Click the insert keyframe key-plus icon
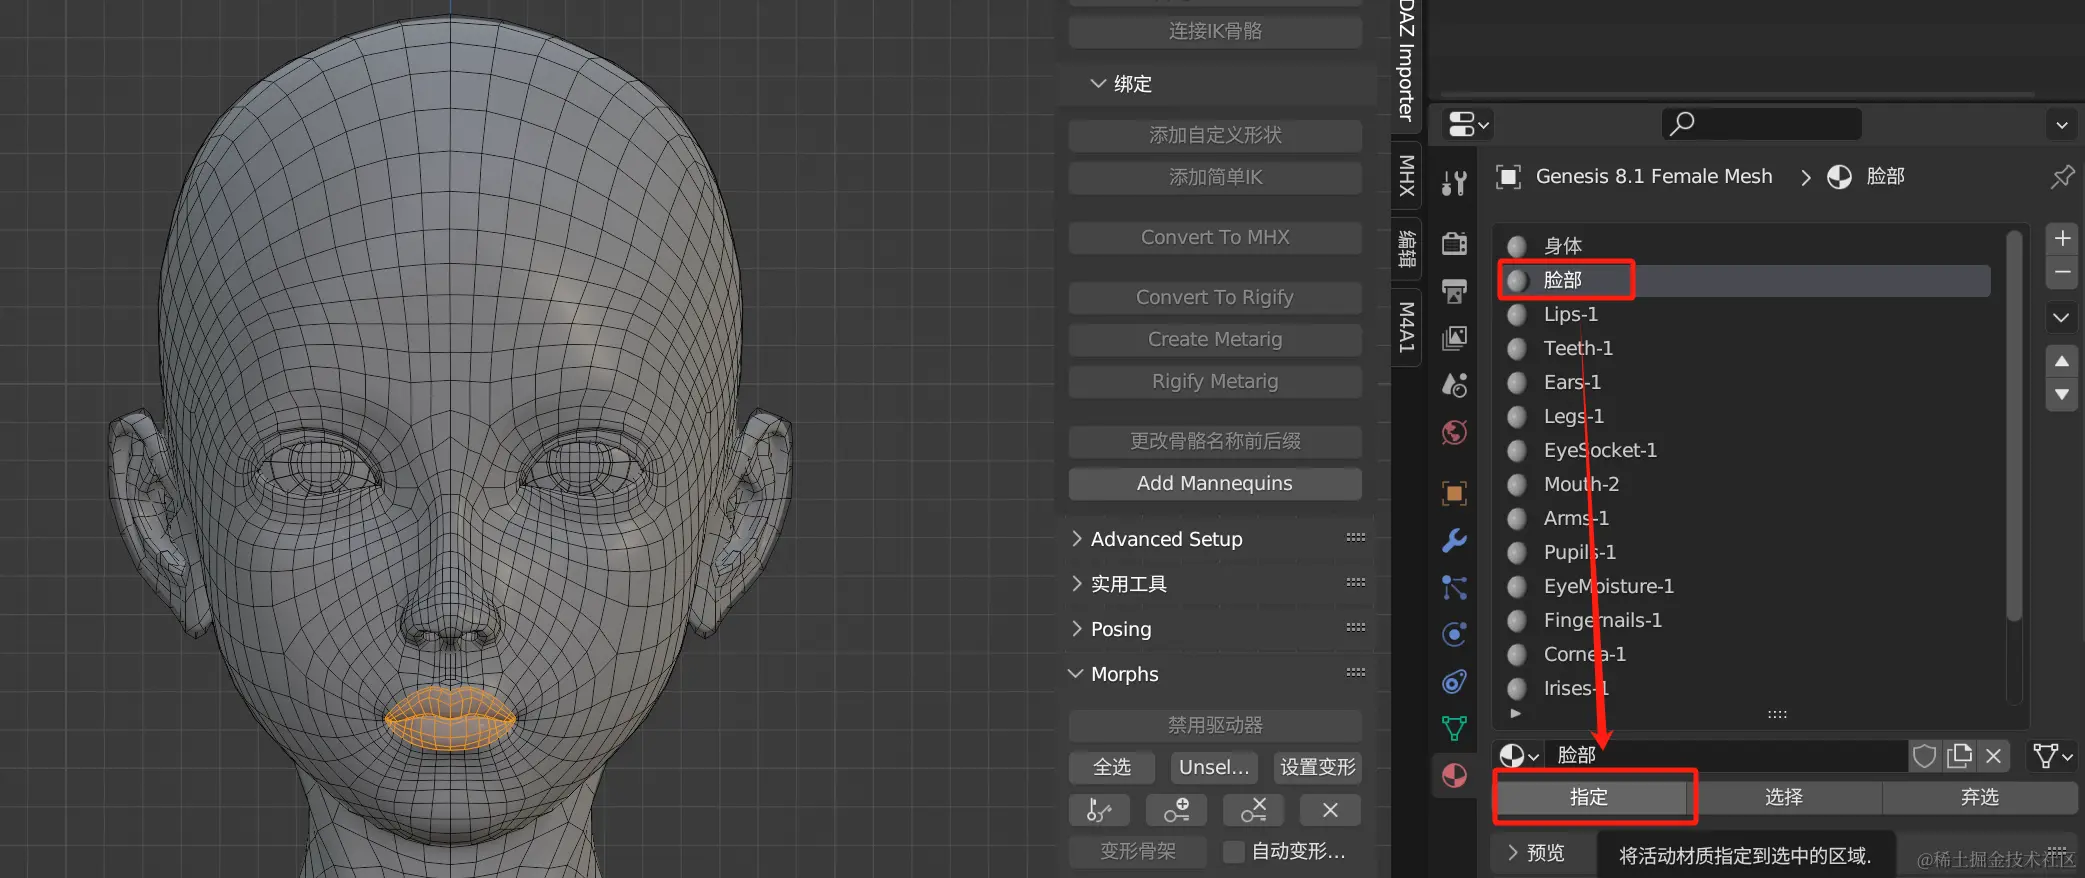Screen dimensions: 2085x878 tap(1177, 810)
